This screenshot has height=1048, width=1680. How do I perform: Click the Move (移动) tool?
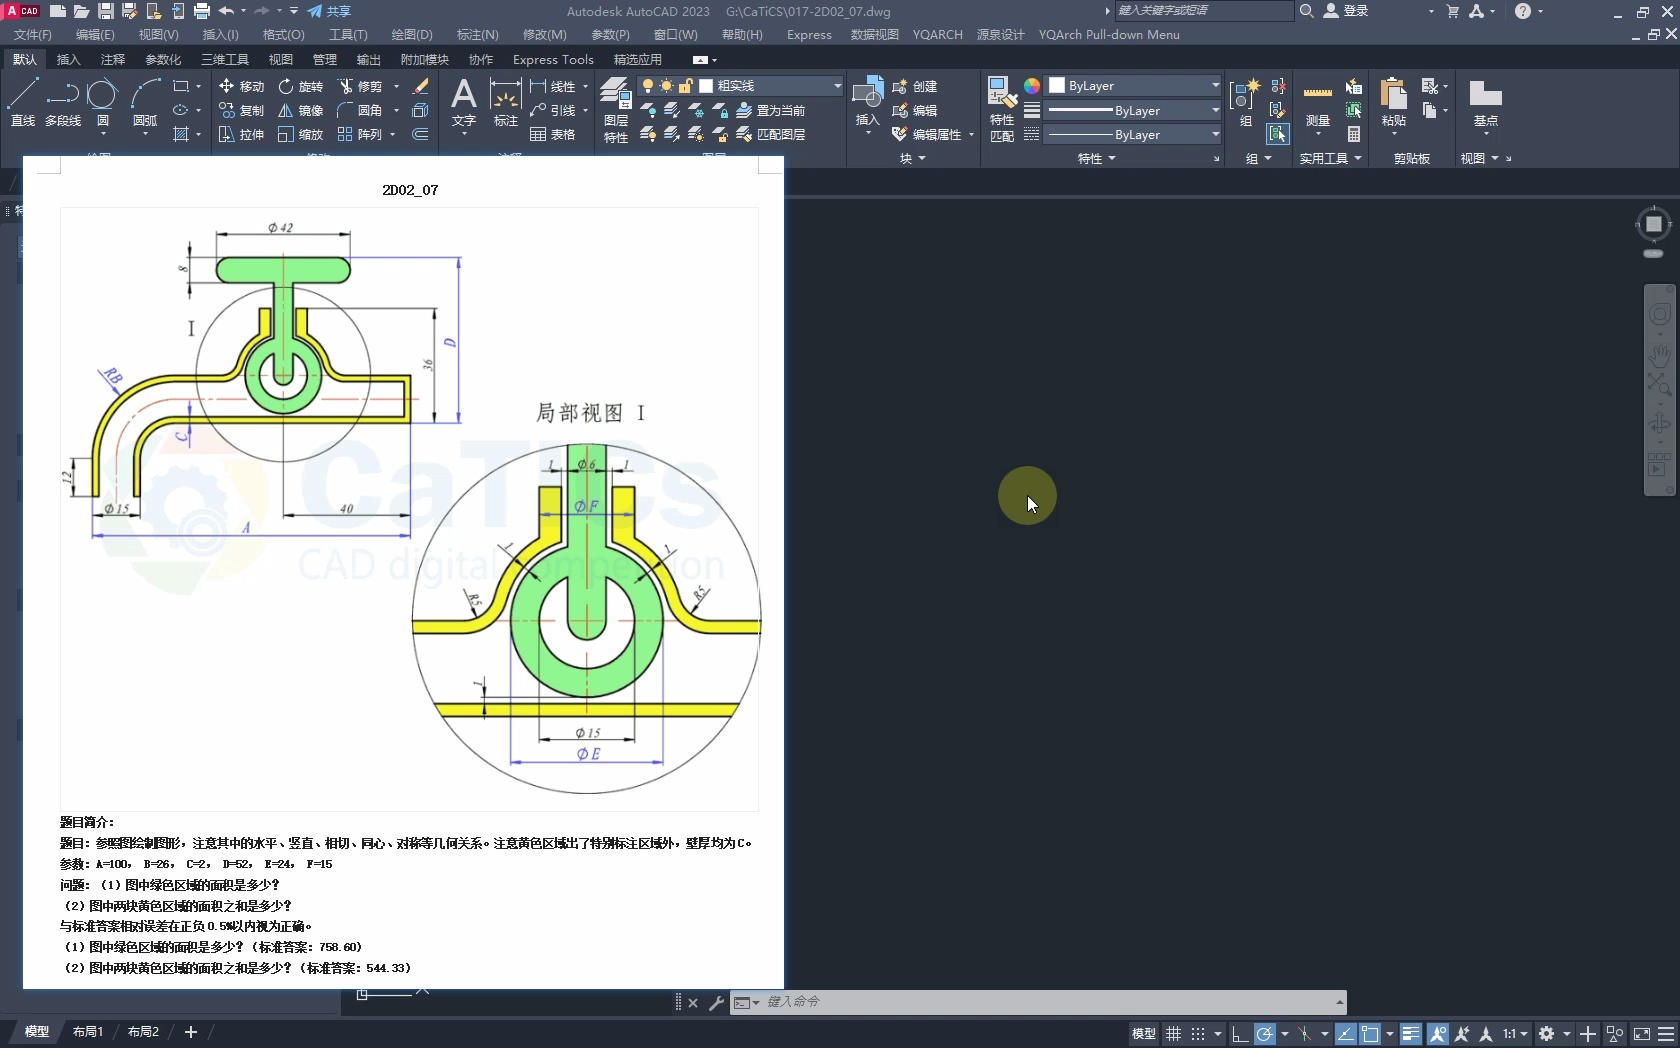[x=241, y=86]
